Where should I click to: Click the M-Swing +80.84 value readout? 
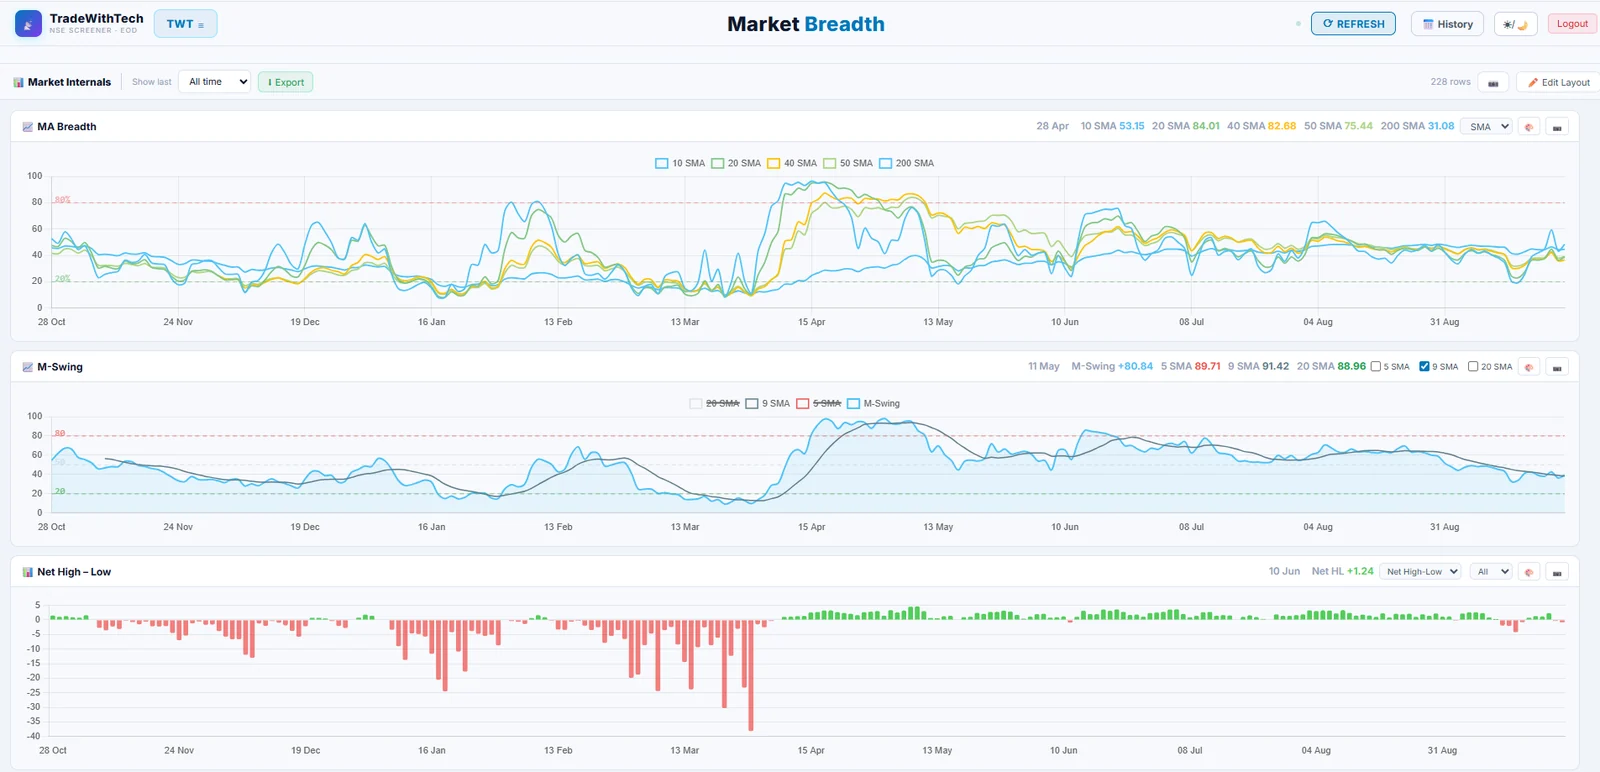(x=1112, y=366)
